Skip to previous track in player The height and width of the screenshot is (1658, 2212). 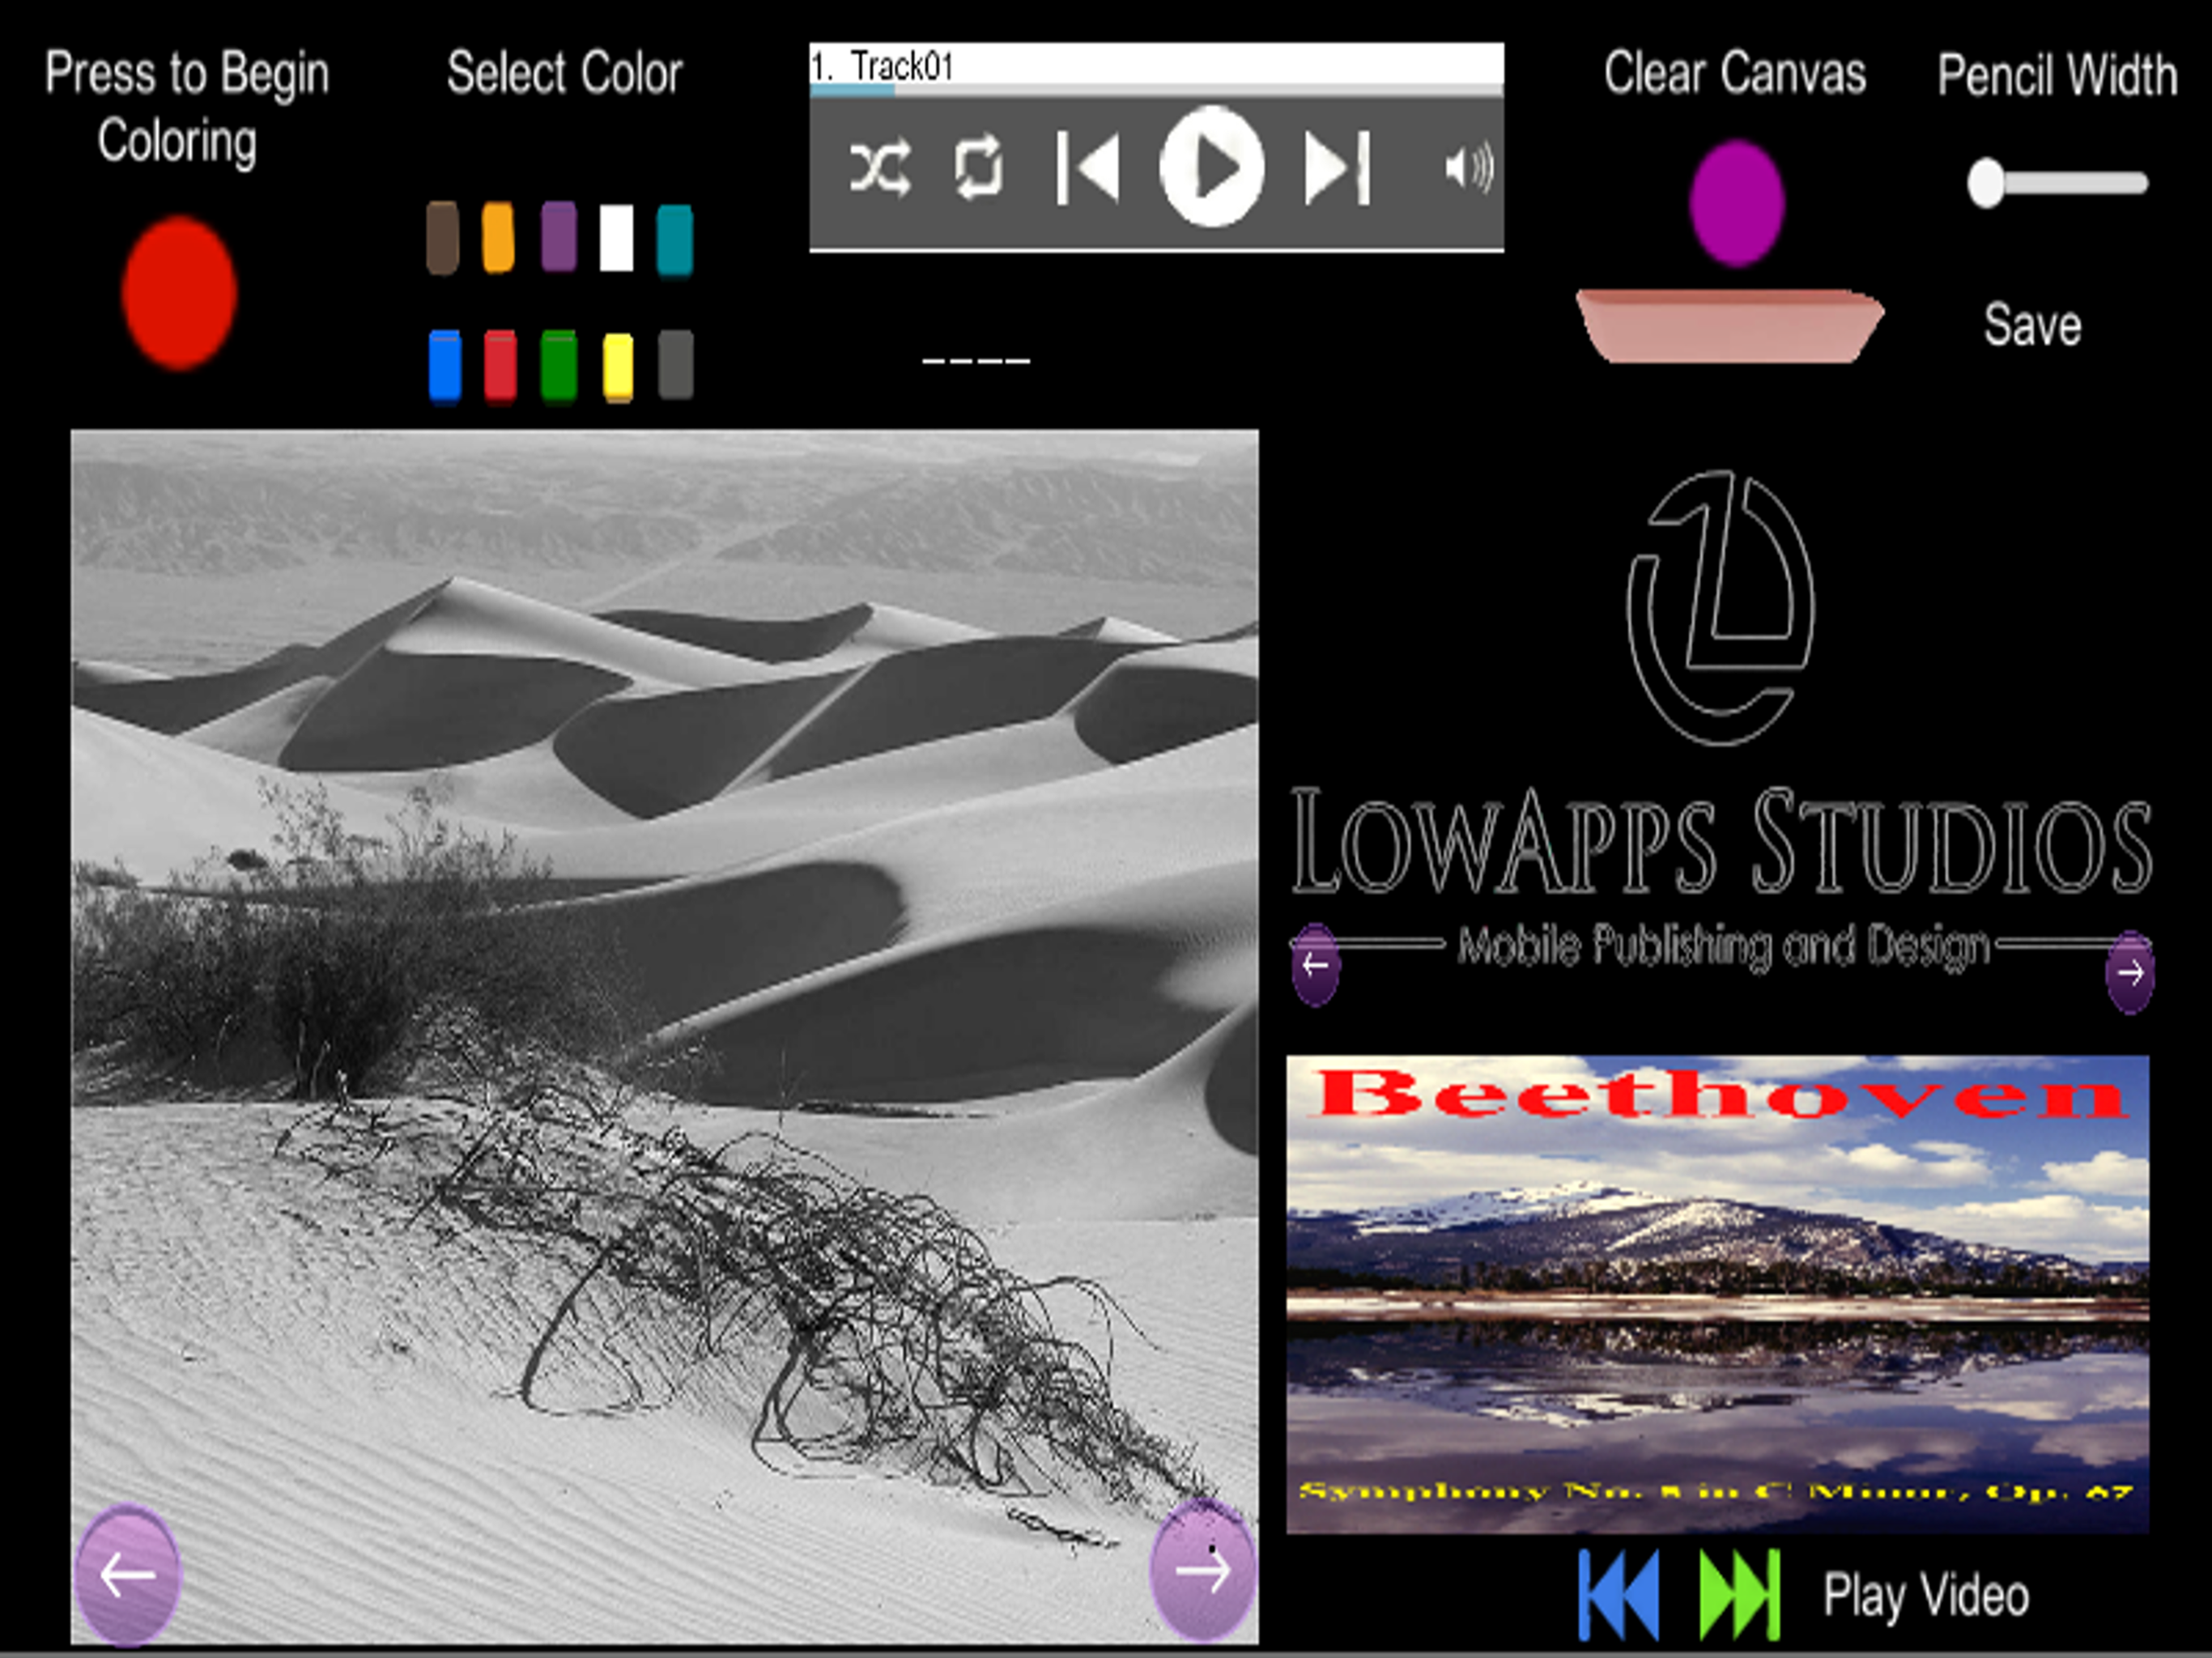click(1088, 168)
